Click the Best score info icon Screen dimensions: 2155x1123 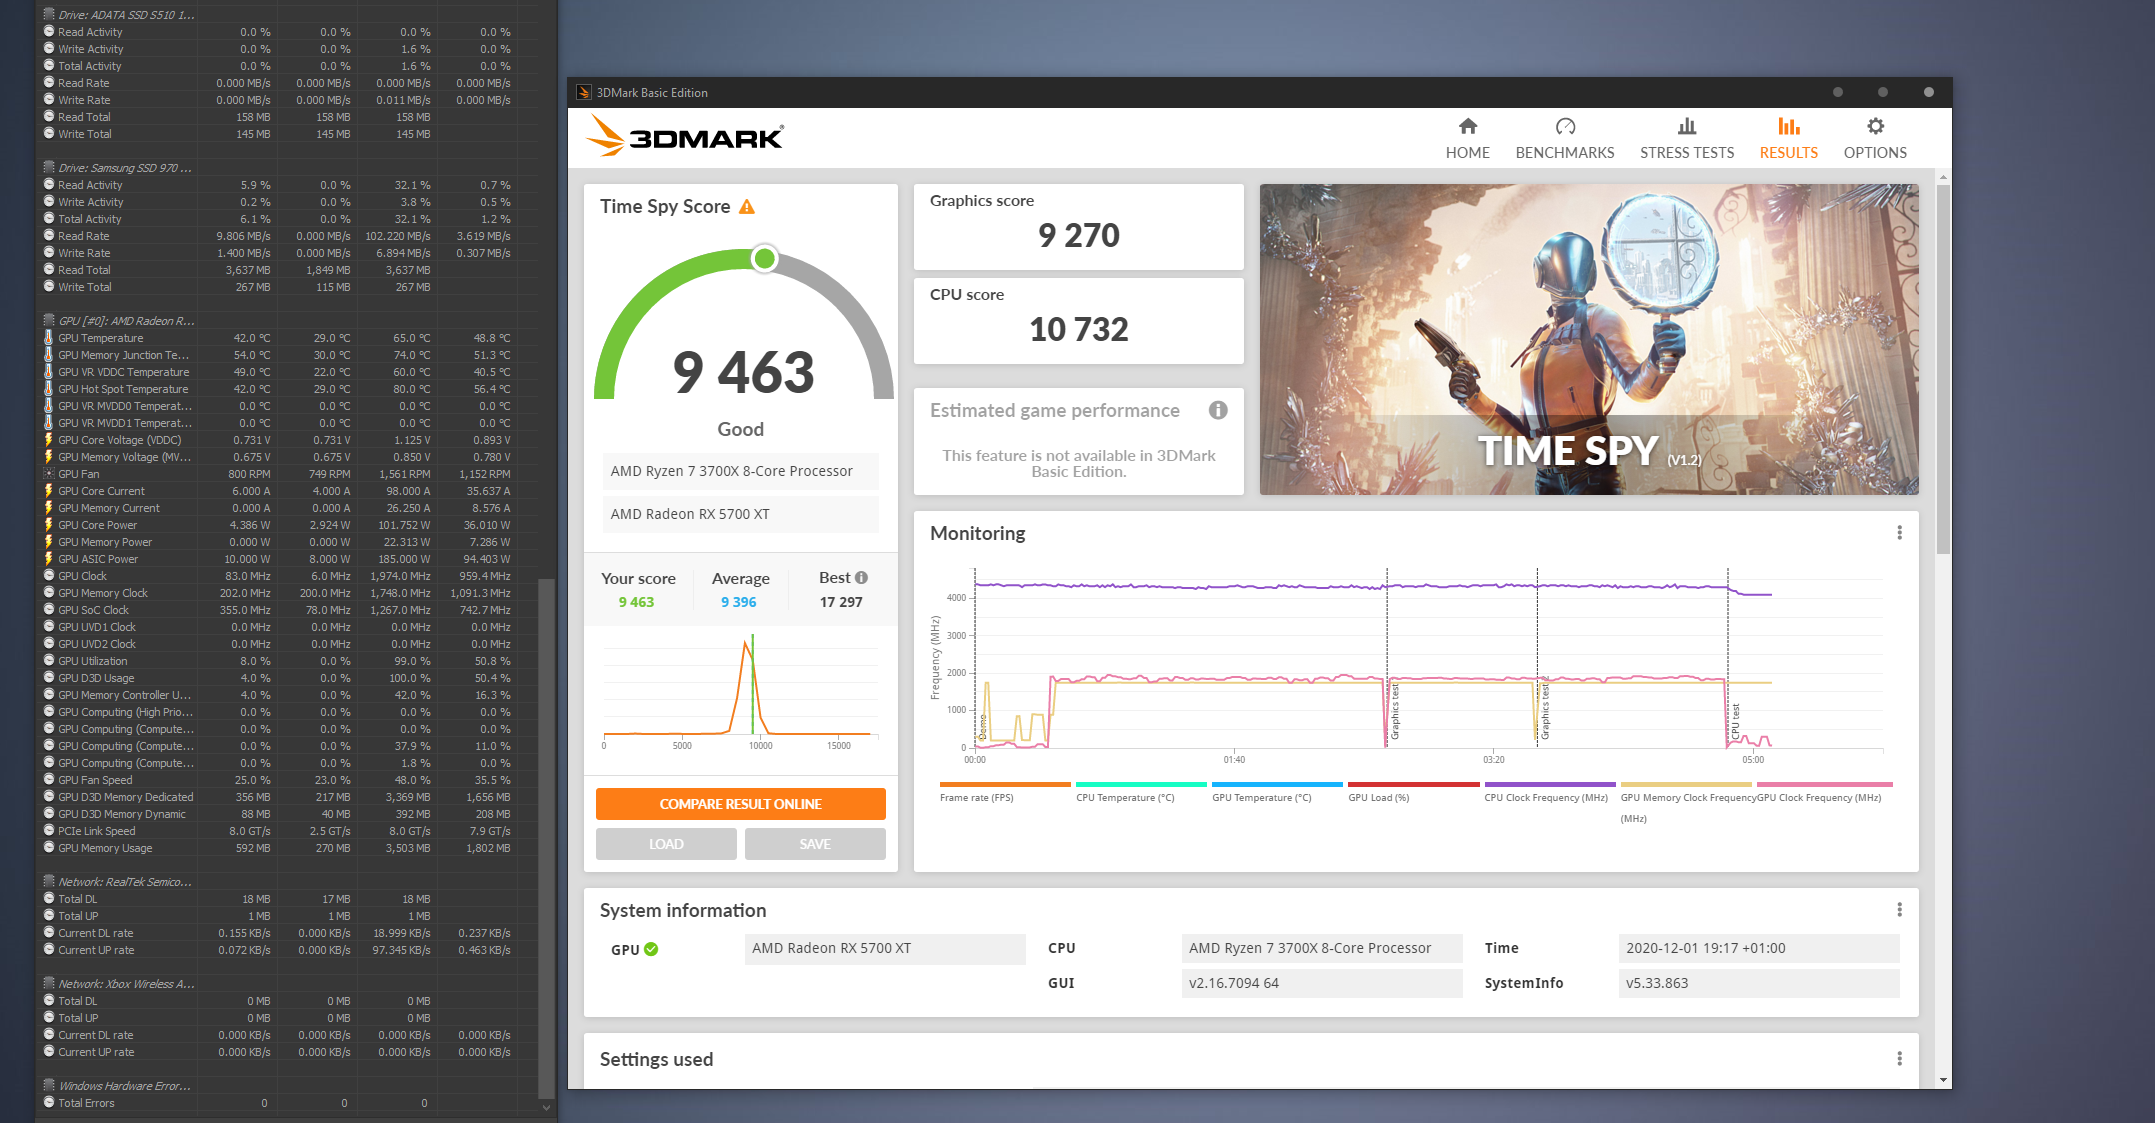point(861,577)
